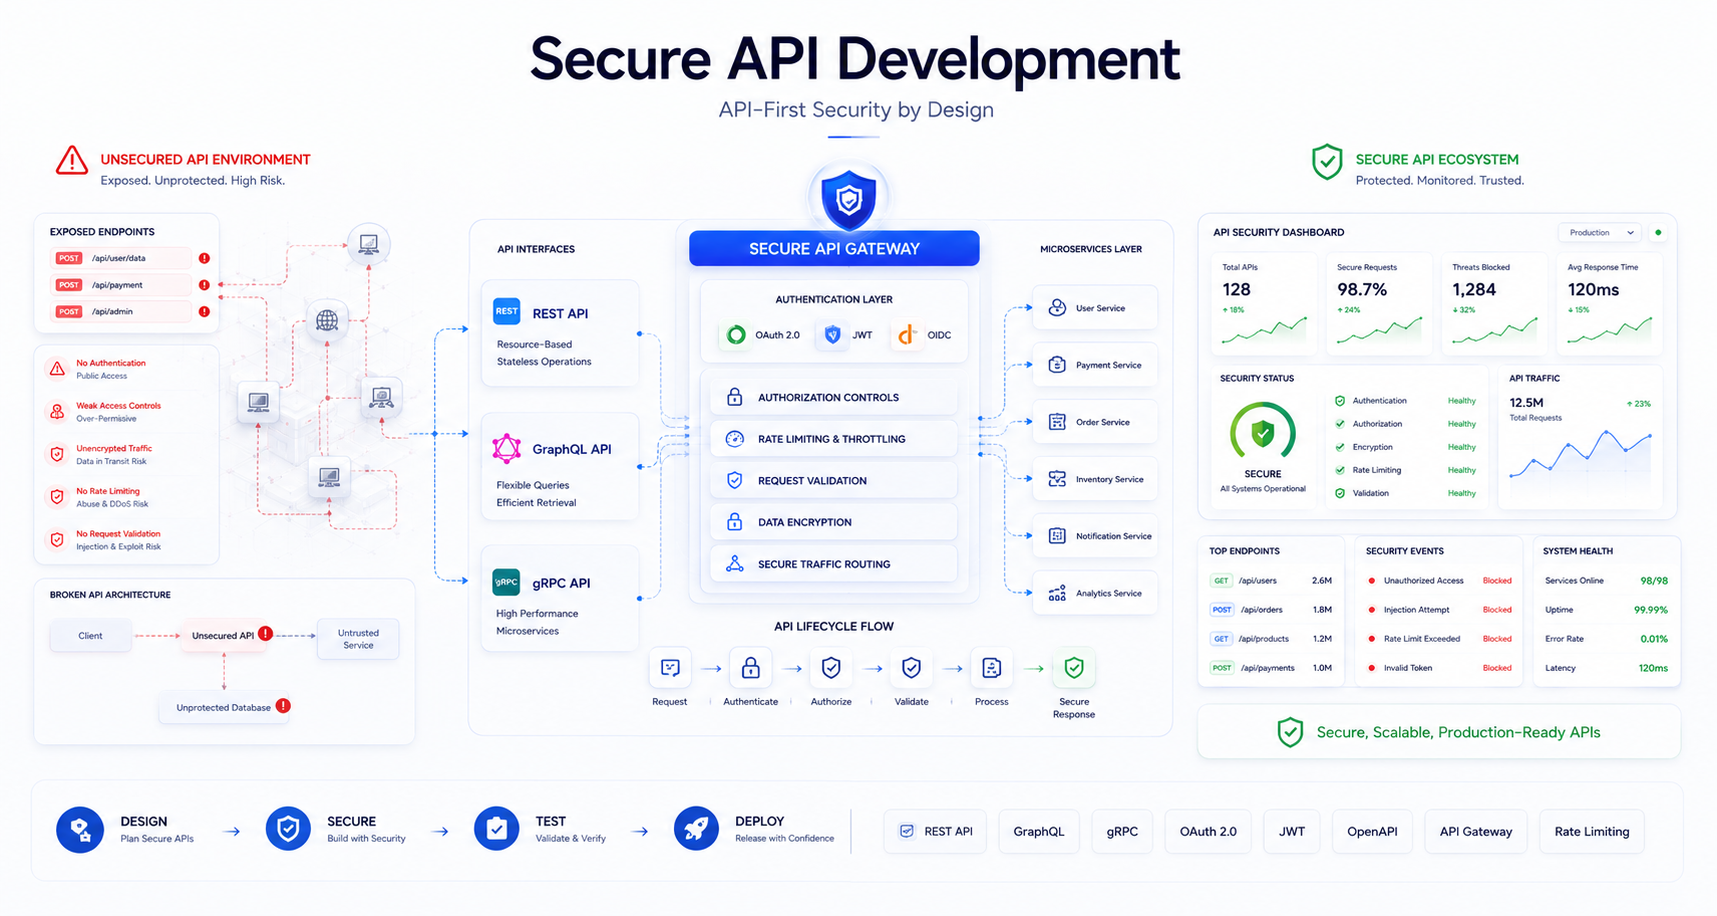Click the Process step icon
The height and width of the screenshot is (916, 1717).
(991, 668)
